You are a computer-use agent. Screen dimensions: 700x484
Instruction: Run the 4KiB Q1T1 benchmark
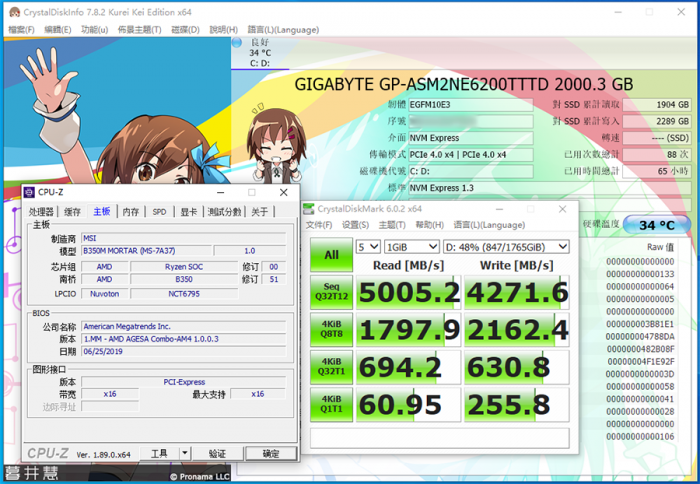pyautogui.click(x=331, y=403)
